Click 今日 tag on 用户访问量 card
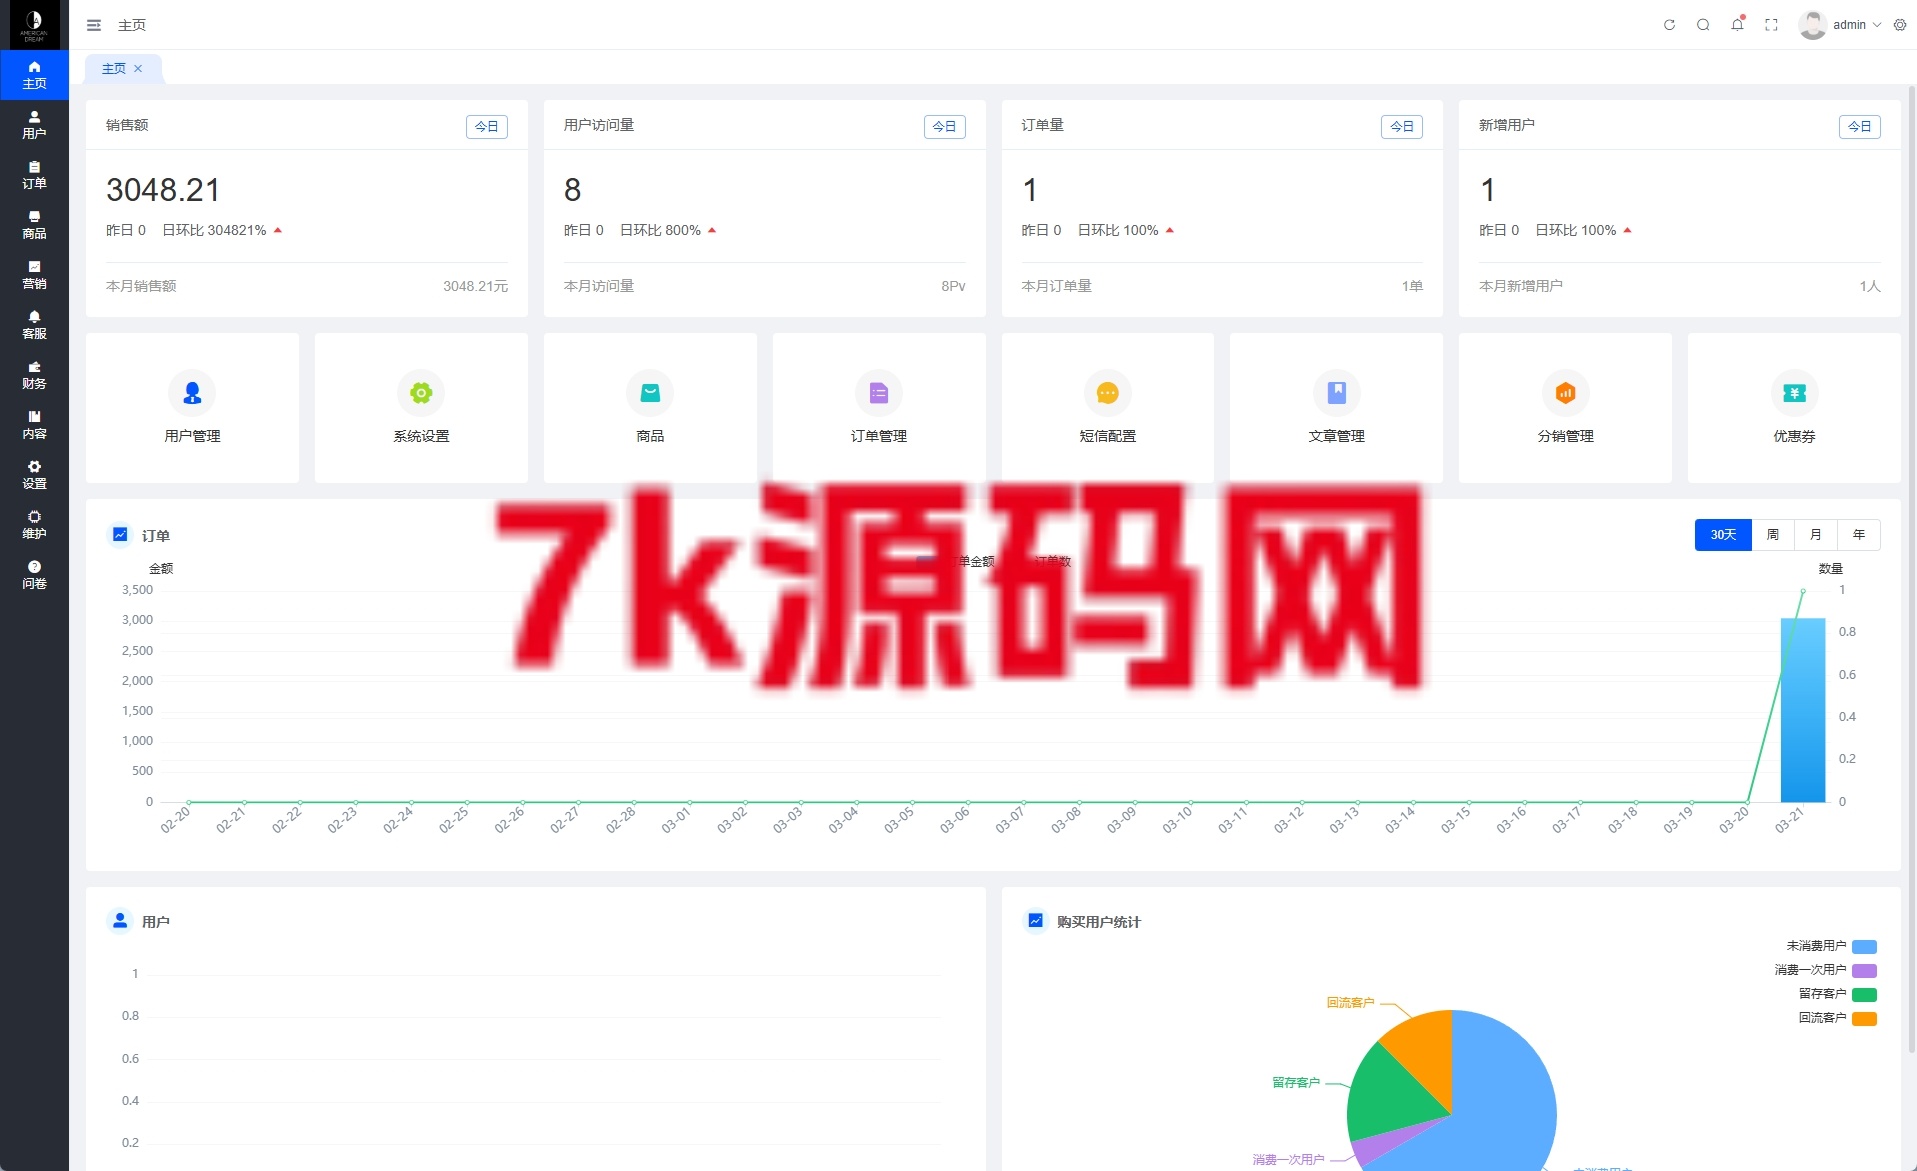This screenshot has height=1171, width=1917. 944,127
